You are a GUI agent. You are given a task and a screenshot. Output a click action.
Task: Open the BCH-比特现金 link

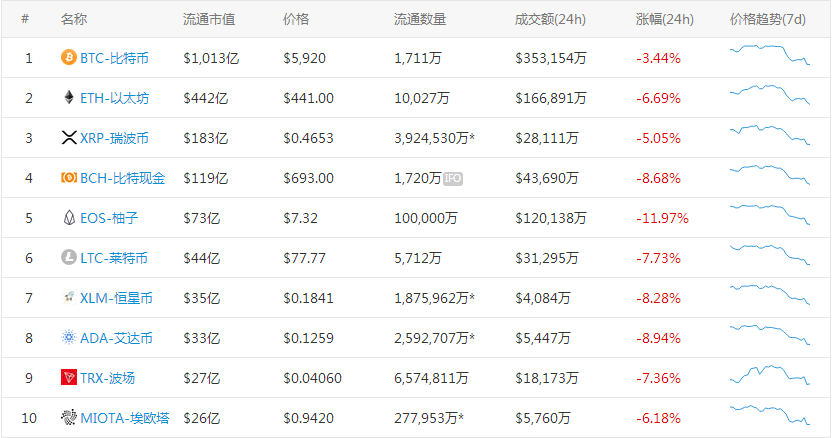[123, 178]
